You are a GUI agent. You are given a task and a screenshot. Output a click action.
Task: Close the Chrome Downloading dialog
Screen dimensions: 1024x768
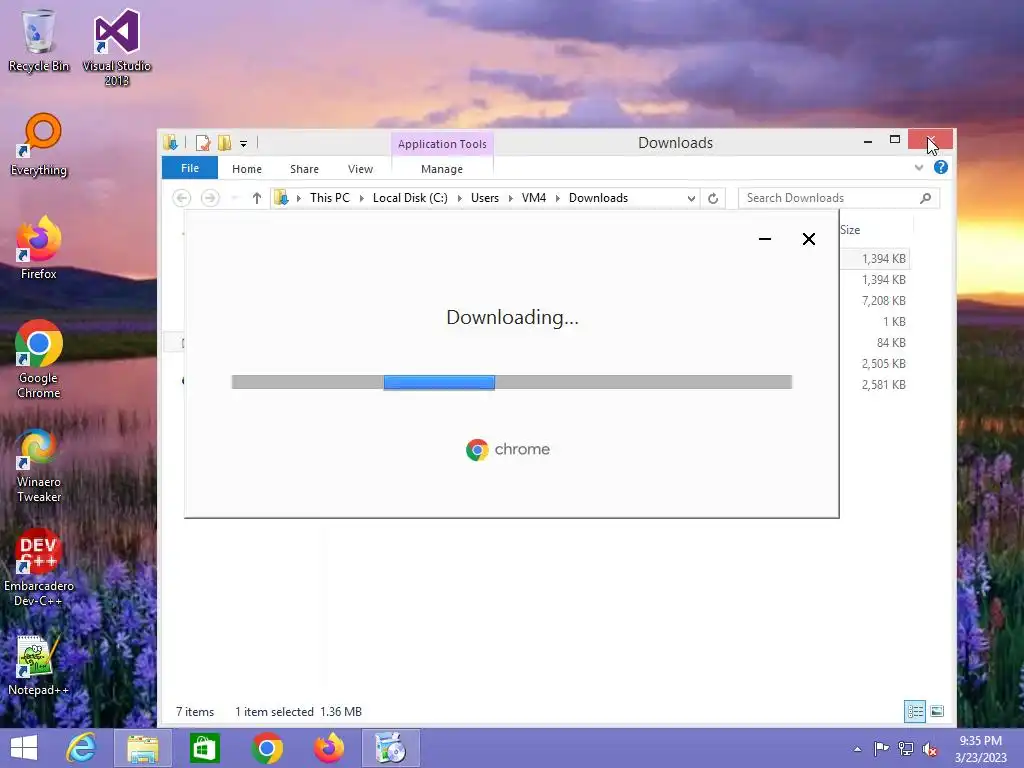(808, 239)
